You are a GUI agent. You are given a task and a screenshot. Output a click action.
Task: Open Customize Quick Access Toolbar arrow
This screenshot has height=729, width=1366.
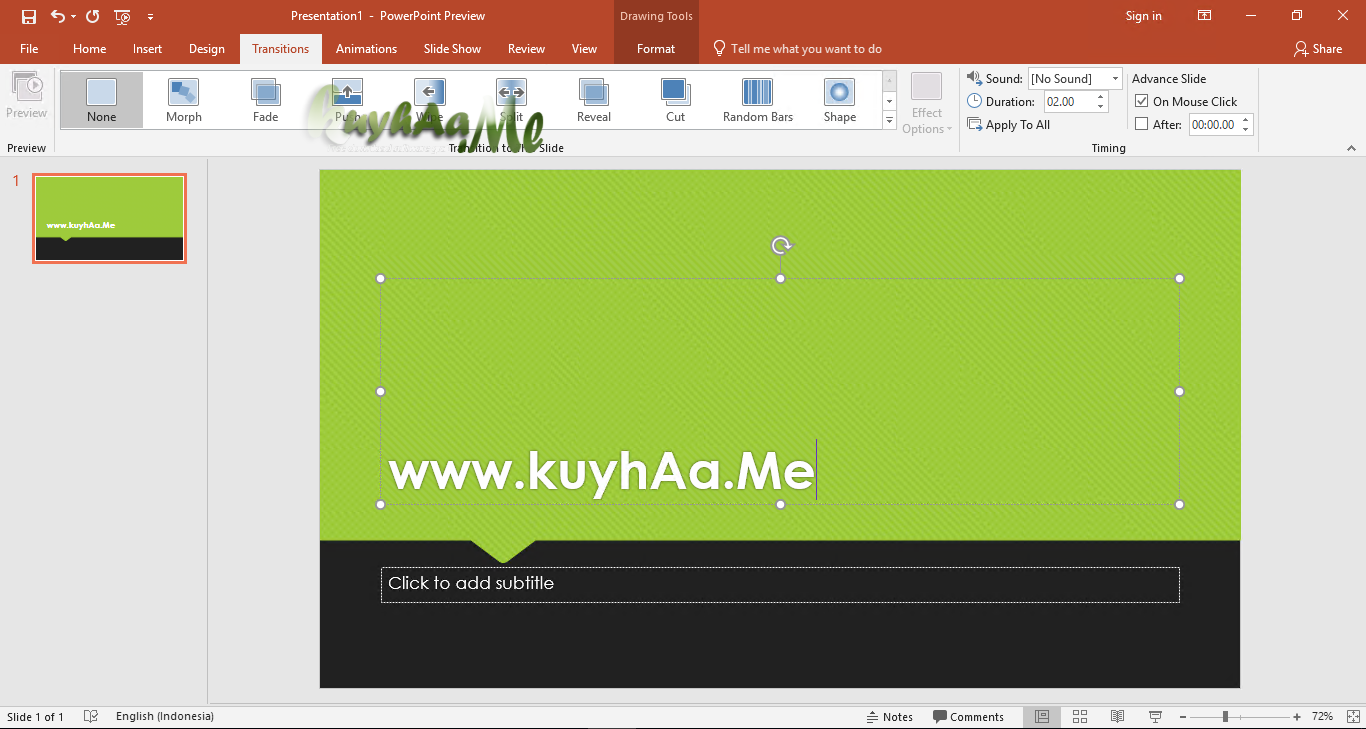click(x=150, y=16)
